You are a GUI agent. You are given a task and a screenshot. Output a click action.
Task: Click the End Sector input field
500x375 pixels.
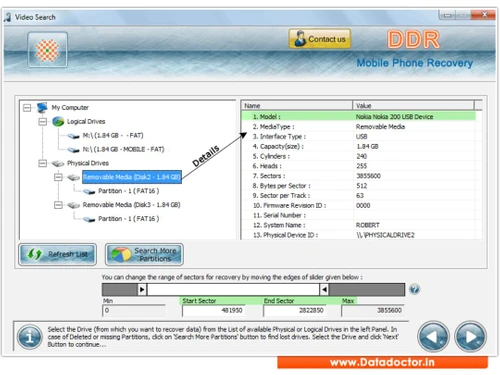click(x=294, y=310)
